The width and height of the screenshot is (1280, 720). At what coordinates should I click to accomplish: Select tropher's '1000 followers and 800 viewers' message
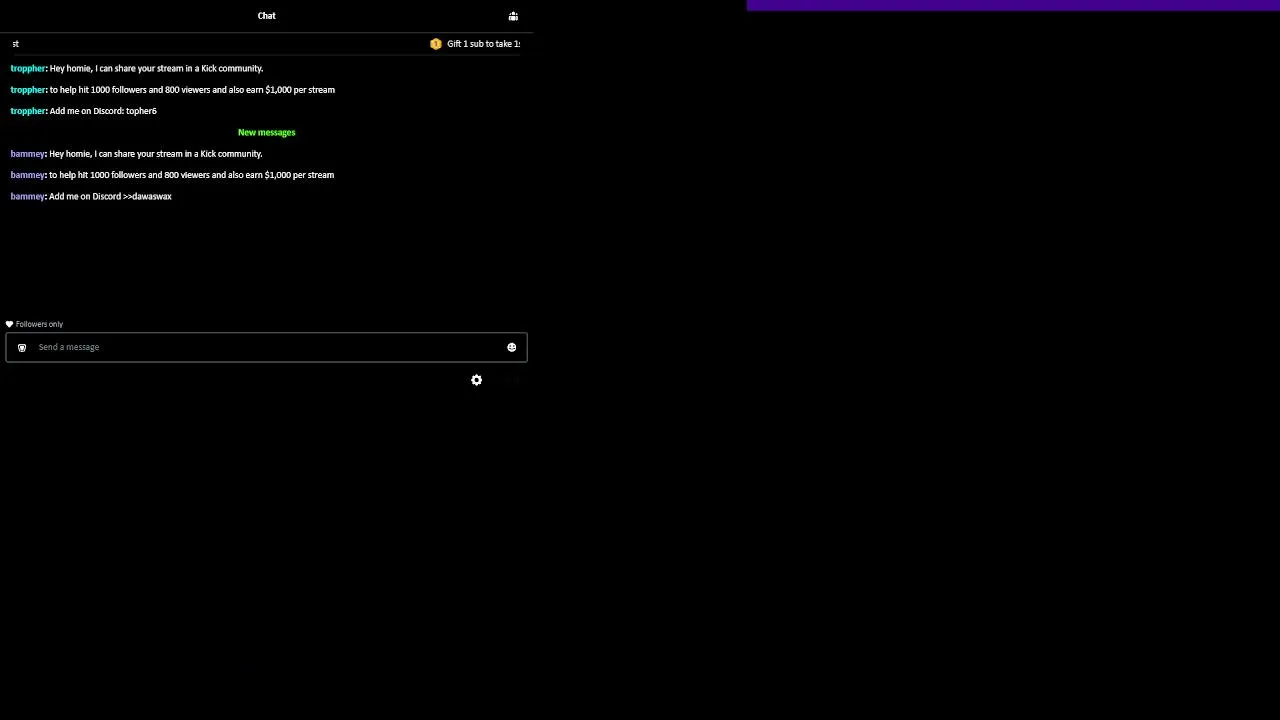click(x=192, y=90)
